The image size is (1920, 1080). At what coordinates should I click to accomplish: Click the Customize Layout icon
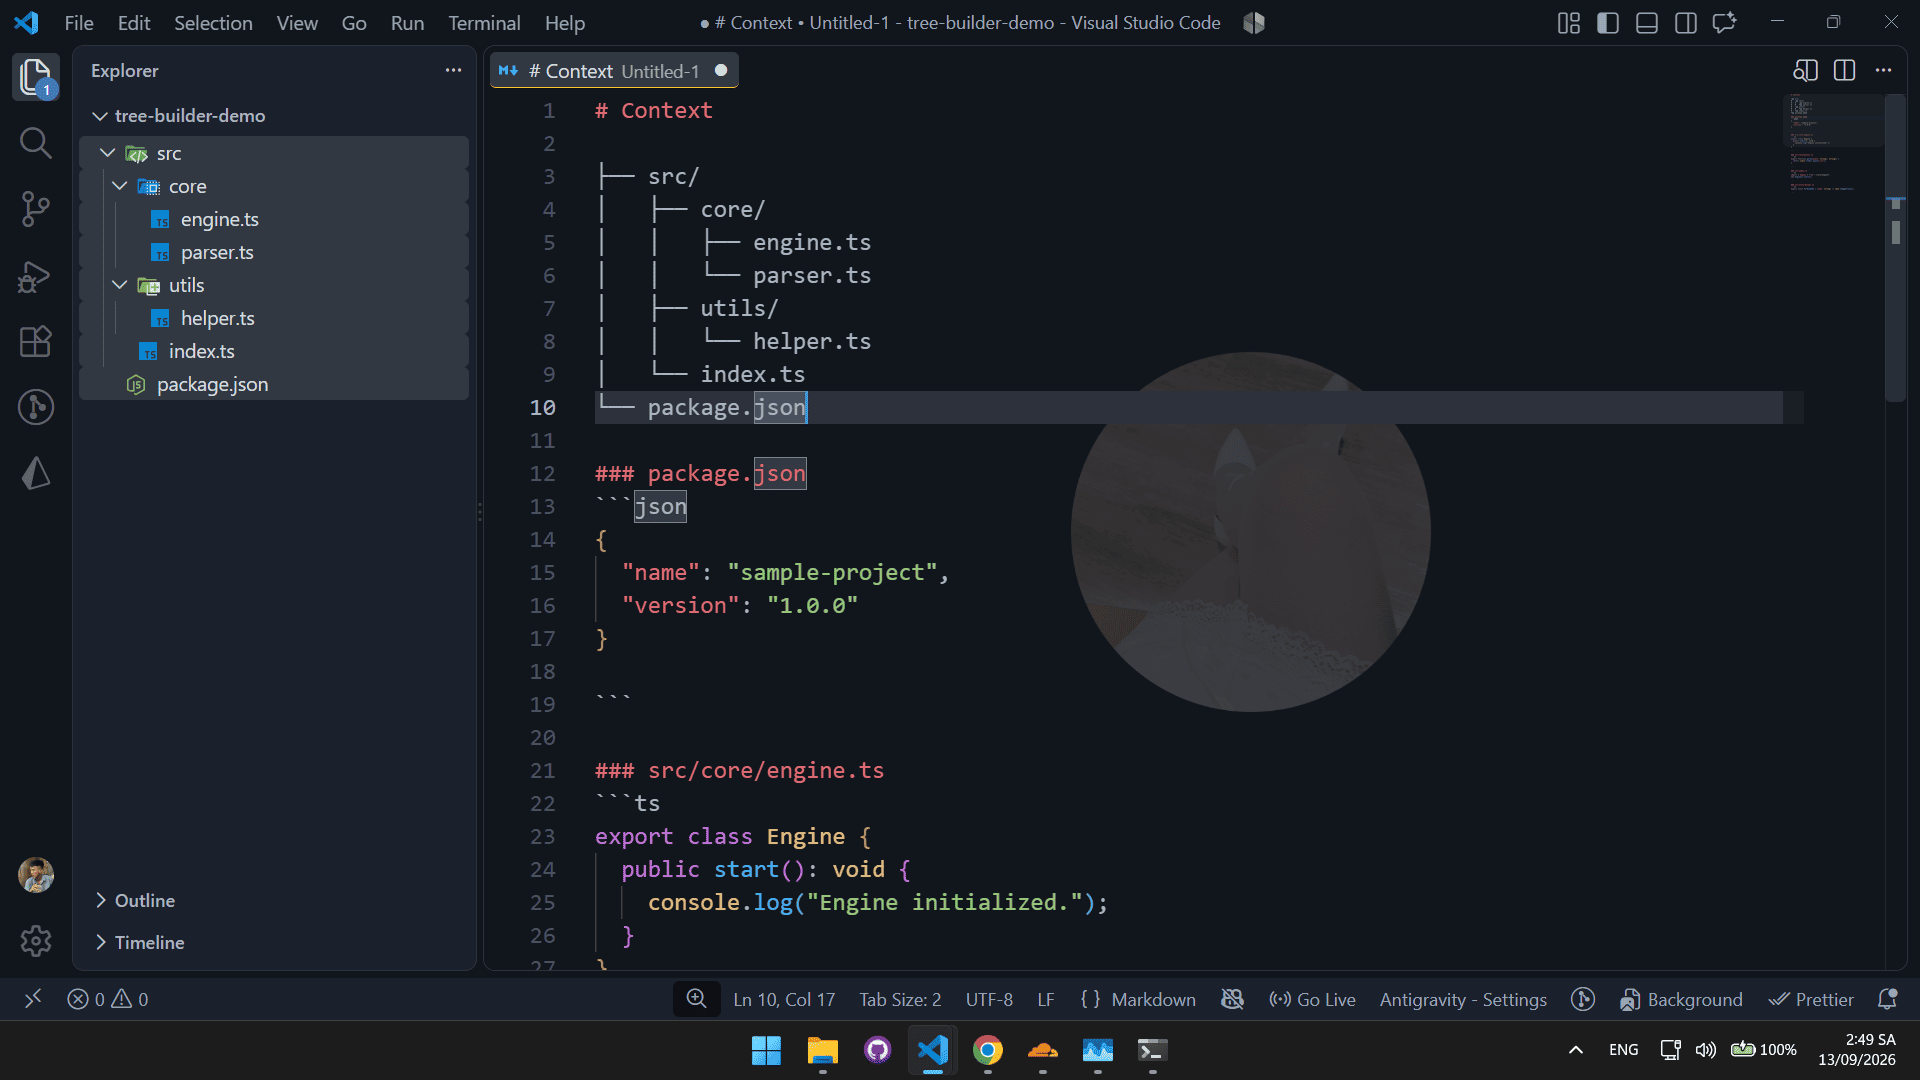point(1569,22)
